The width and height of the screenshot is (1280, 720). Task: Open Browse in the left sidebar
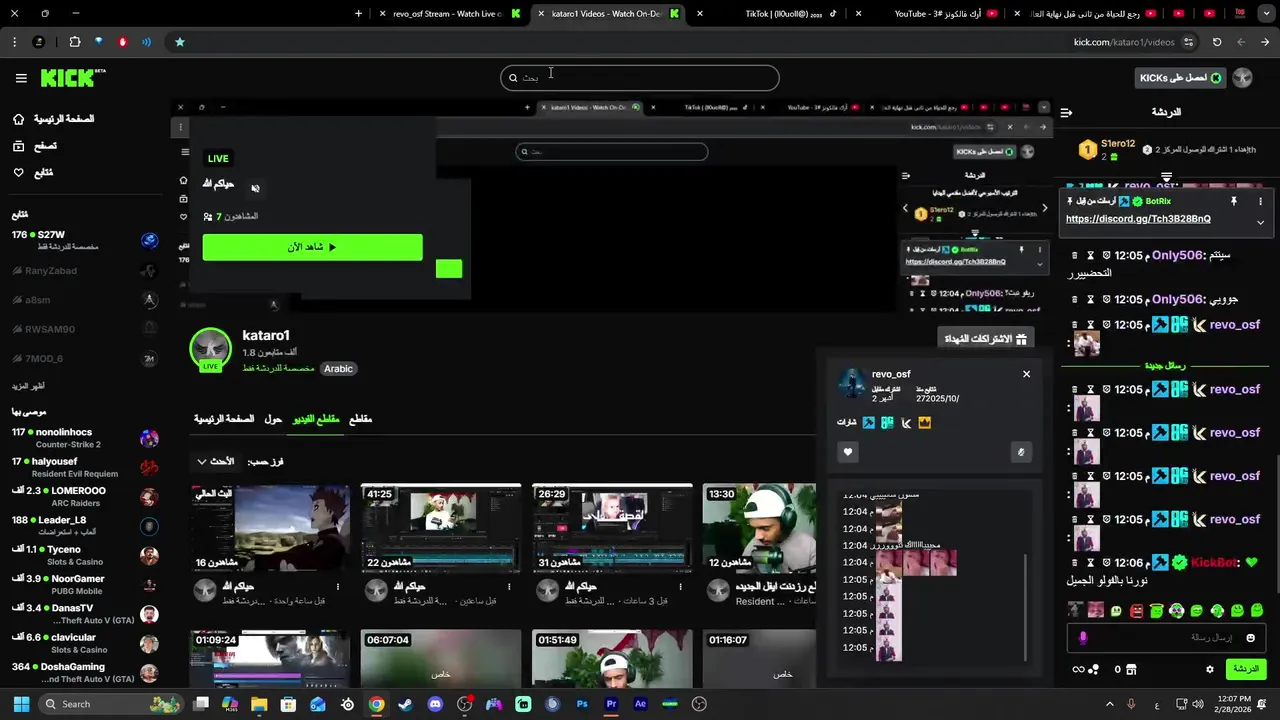coord(36,146)
